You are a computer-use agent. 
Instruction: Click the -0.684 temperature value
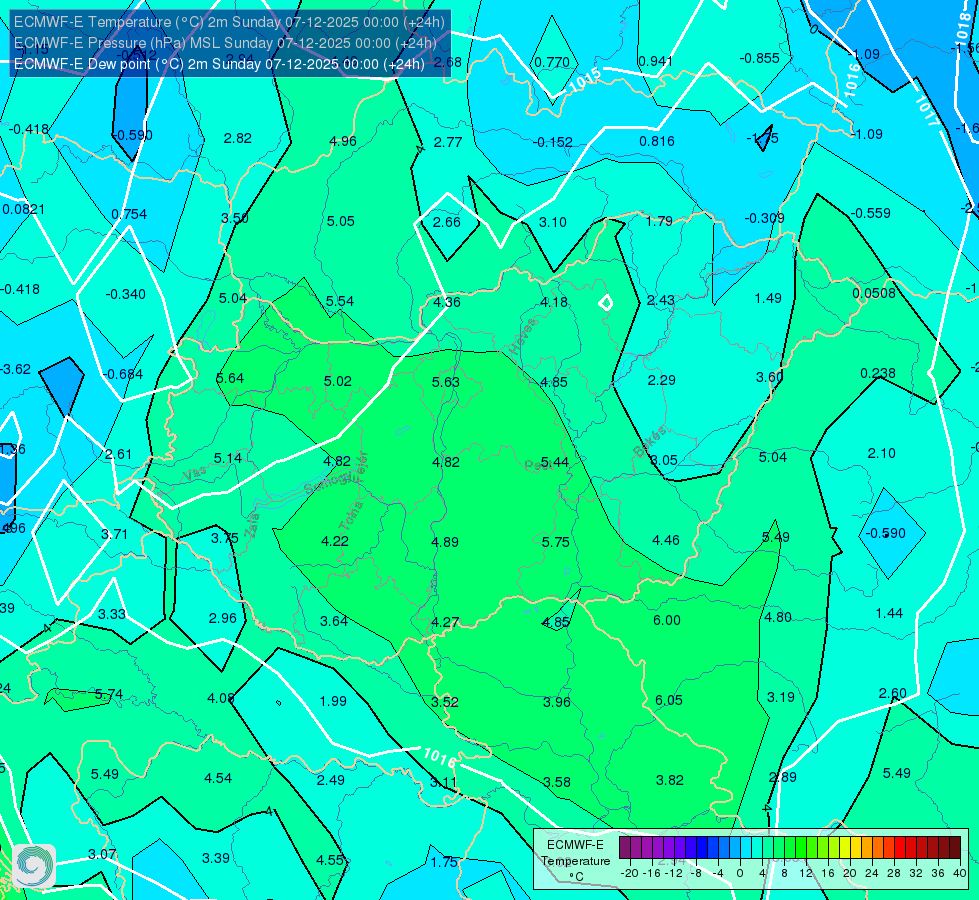[x=123, y=374]
